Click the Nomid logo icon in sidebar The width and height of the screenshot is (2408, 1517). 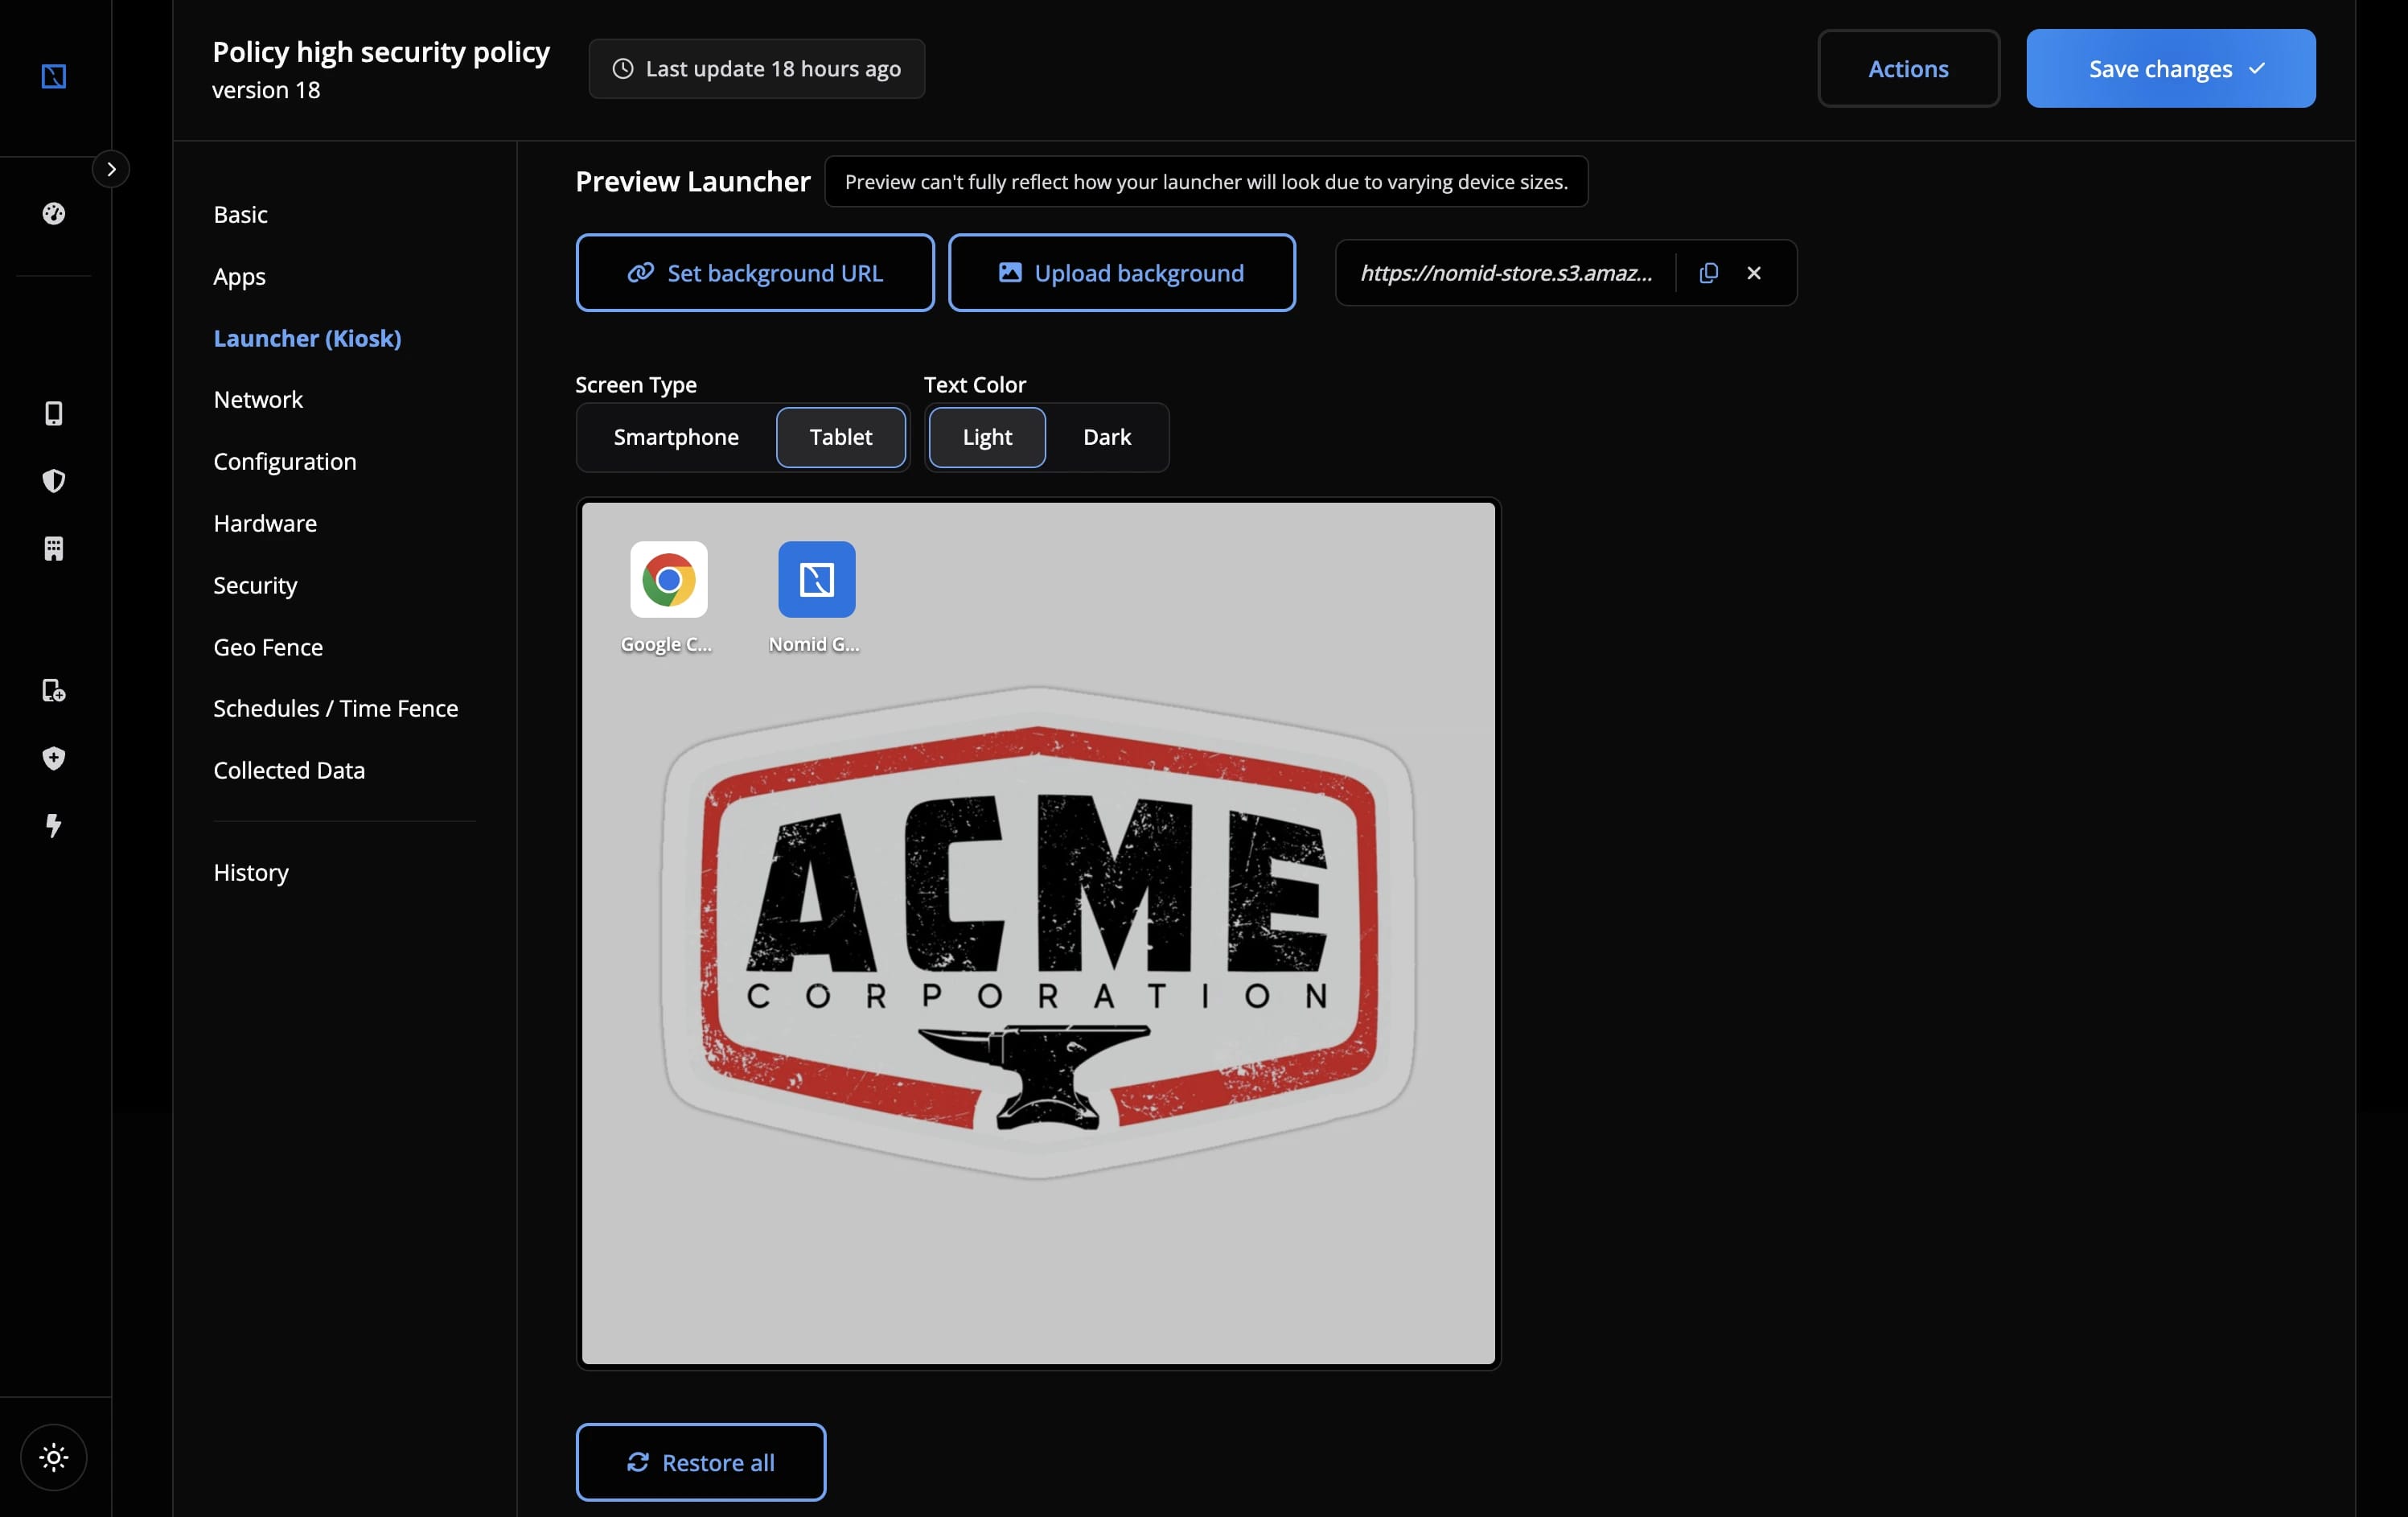[54, 76]
